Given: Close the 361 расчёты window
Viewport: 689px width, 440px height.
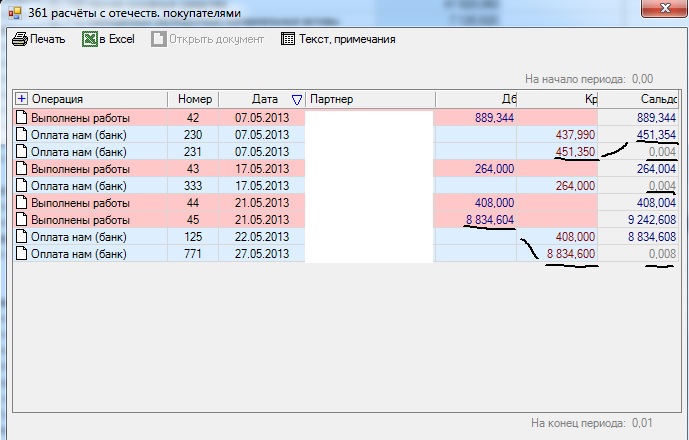Looking at the screenshot, I should [664, 8].
